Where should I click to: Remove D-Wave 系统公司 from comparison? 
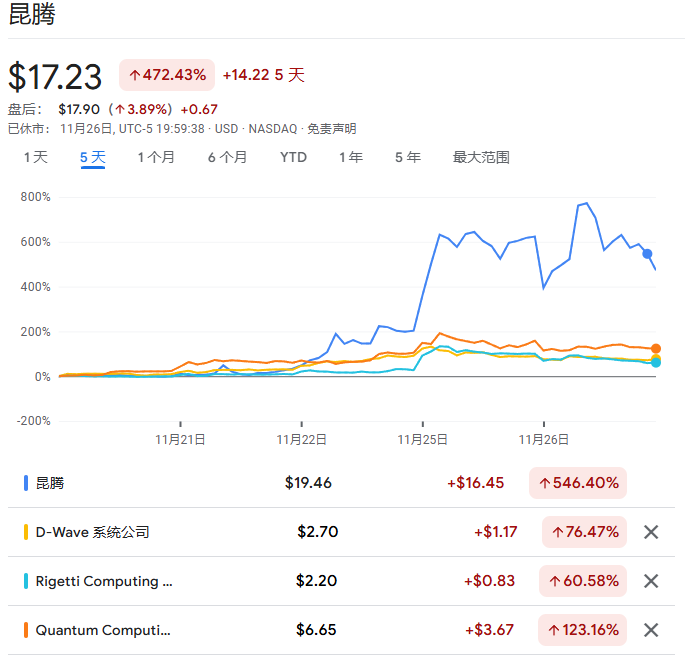[x=651, y=532]
